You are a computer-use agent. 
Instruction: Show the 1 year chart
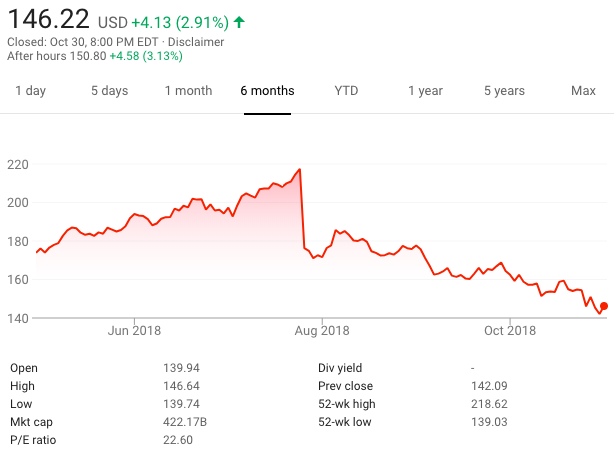pos(425,91)
